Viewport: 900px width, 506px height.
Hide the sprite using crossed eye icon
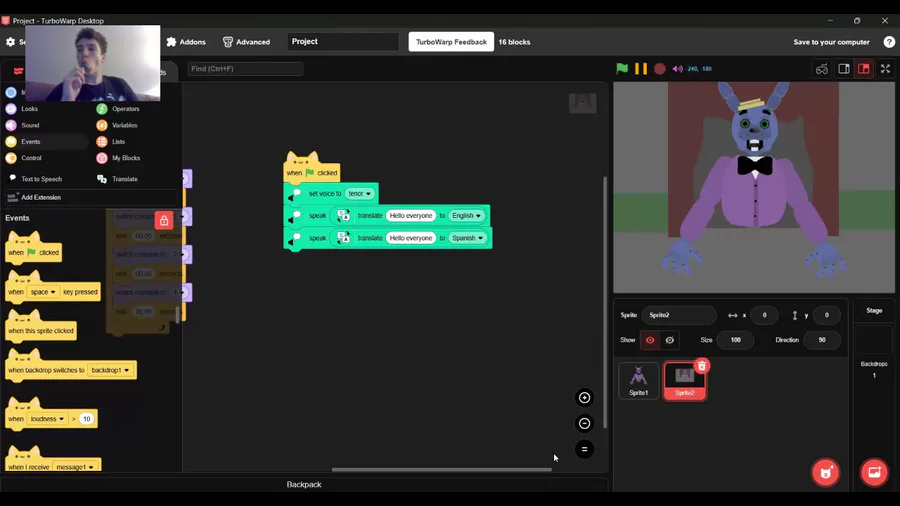(669, 340)
